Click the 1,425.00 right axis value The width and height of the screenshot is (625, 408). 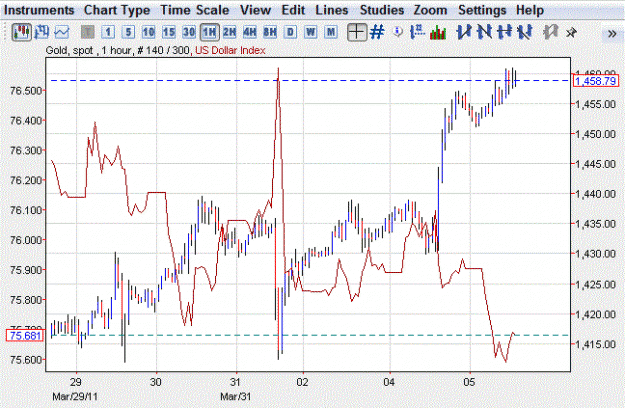(596, 284)
